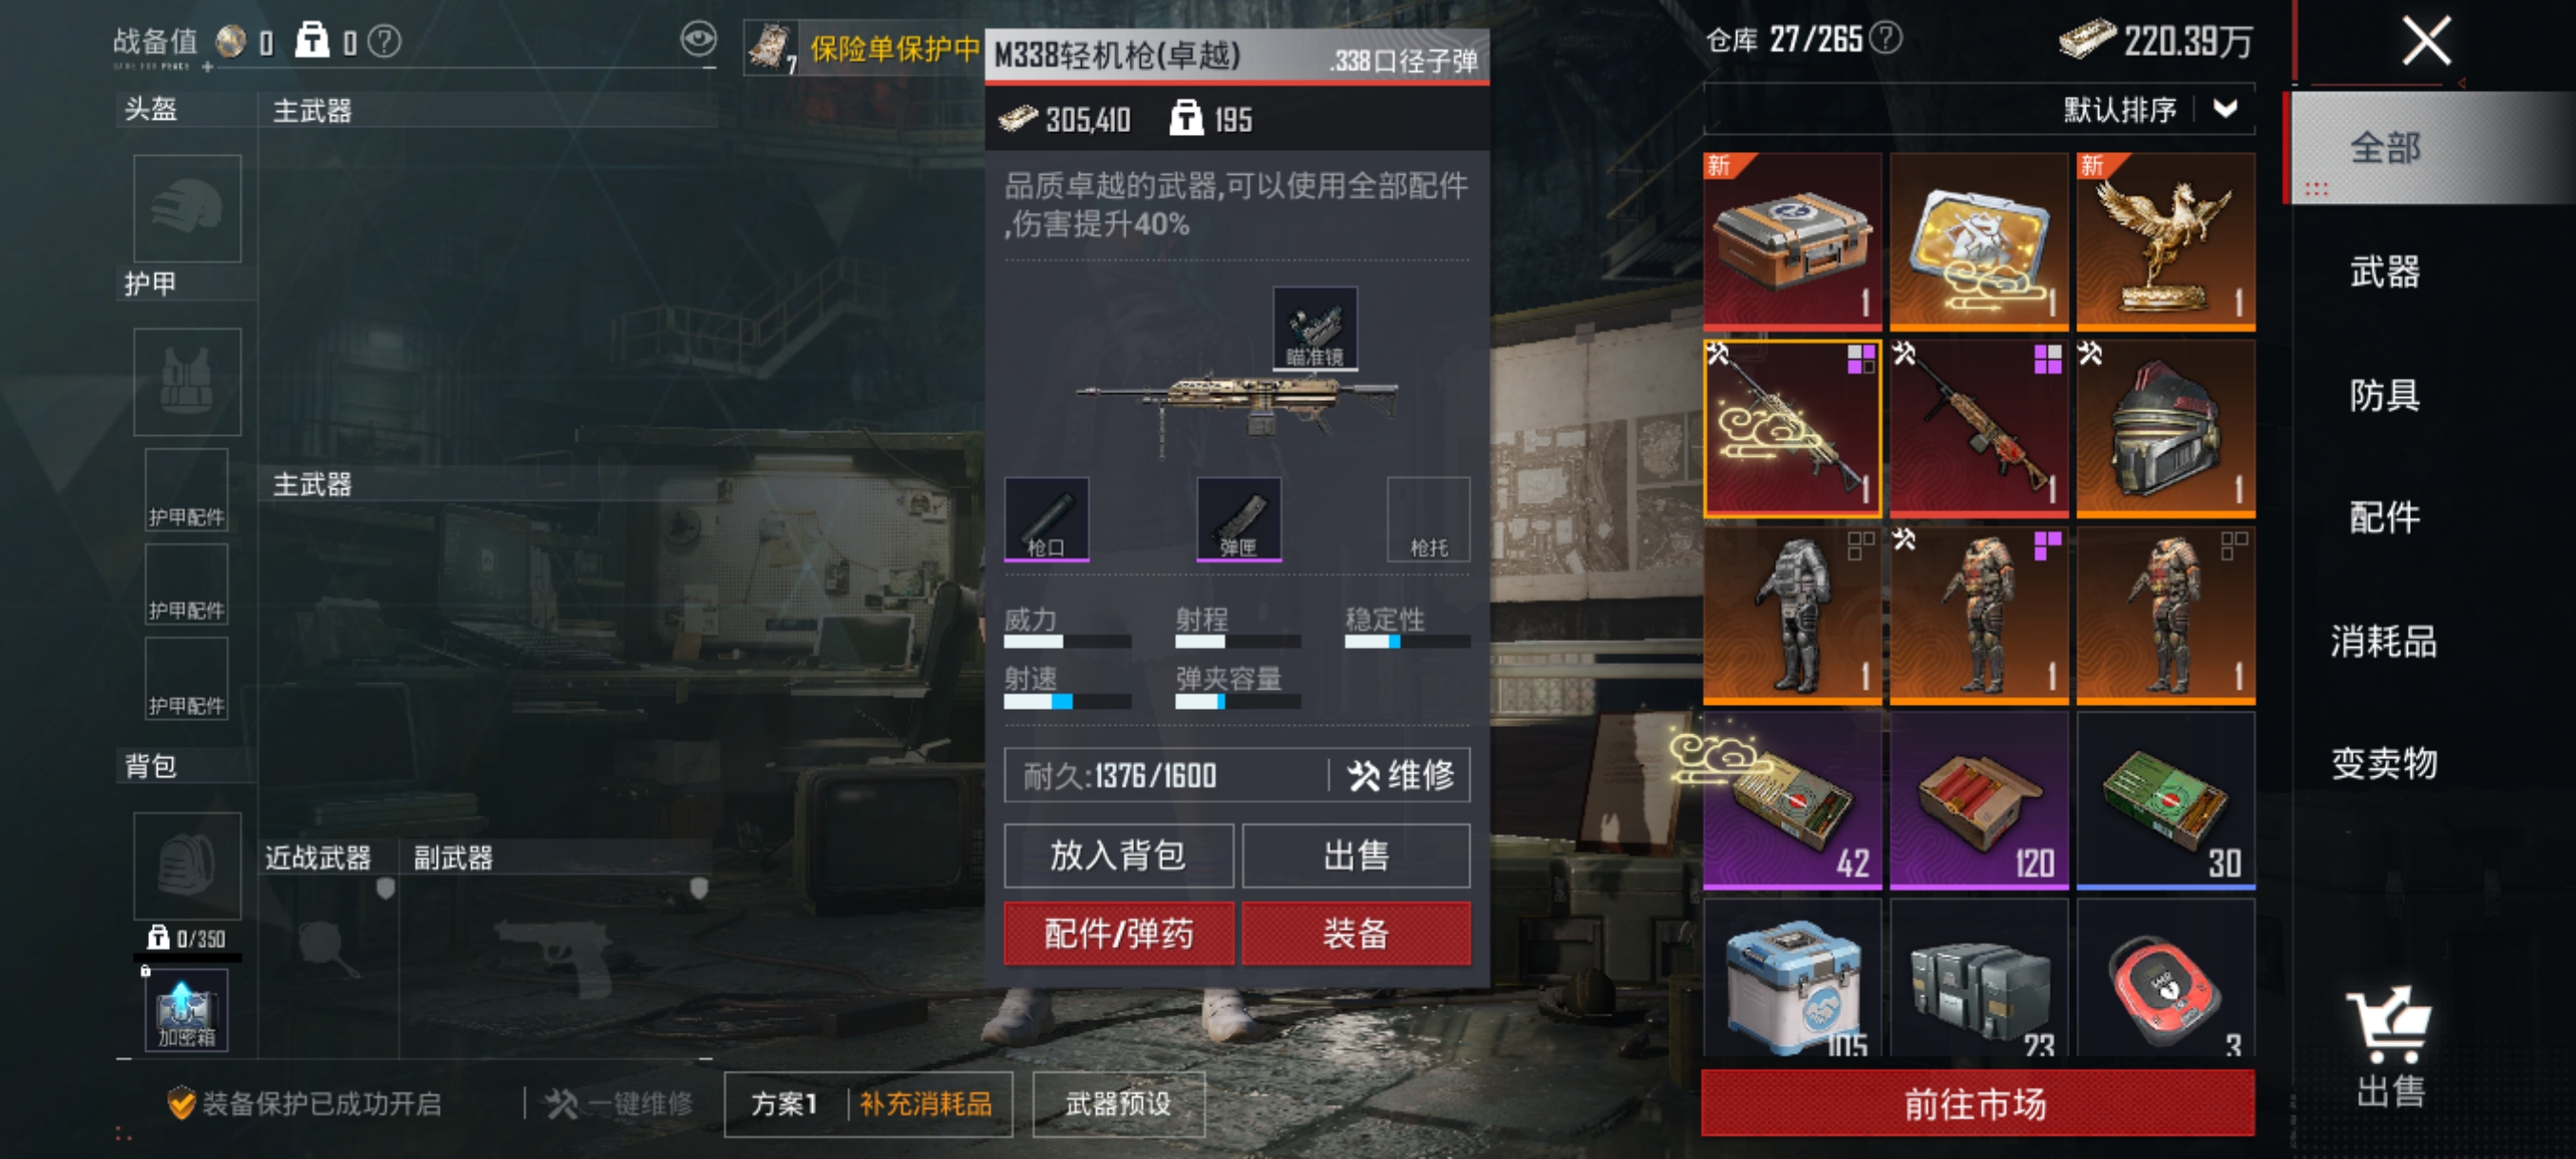Click the go to market button (前往市场)
Viewport: 2576px width, 1159px height.
click(1977, 1104)
